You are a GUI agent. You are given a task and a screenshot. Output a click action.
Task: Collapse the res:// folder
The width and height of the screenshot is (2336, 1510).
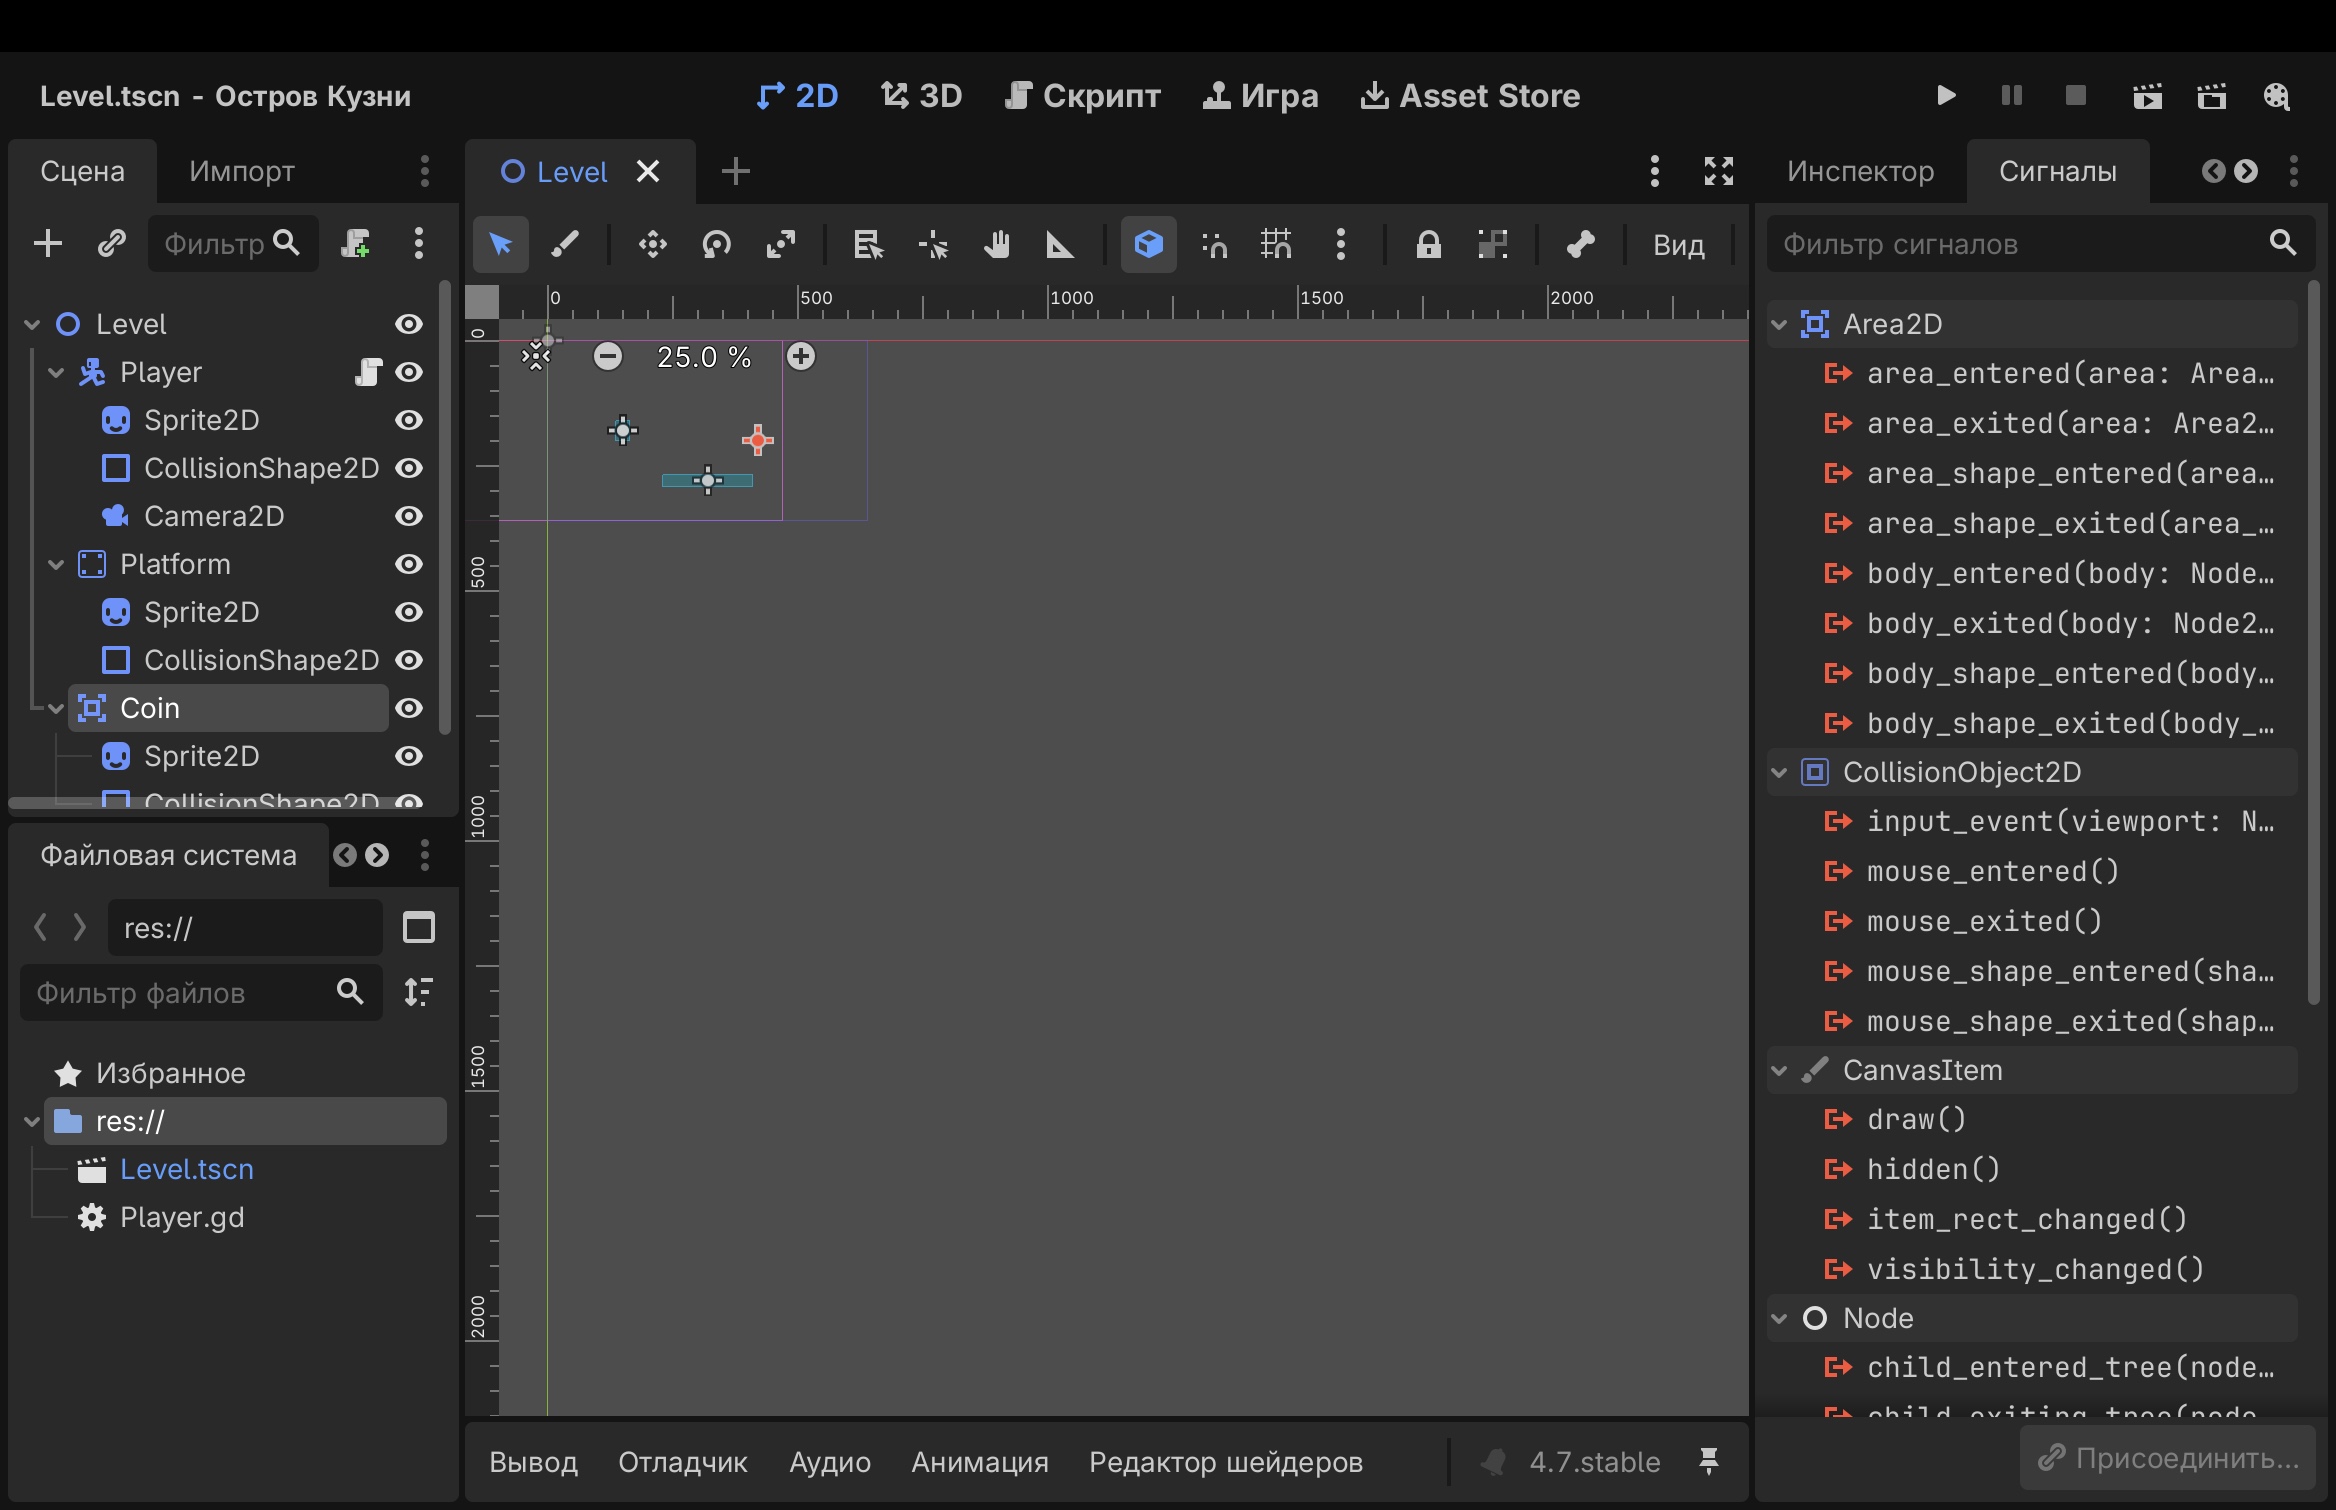point(32,1122)
